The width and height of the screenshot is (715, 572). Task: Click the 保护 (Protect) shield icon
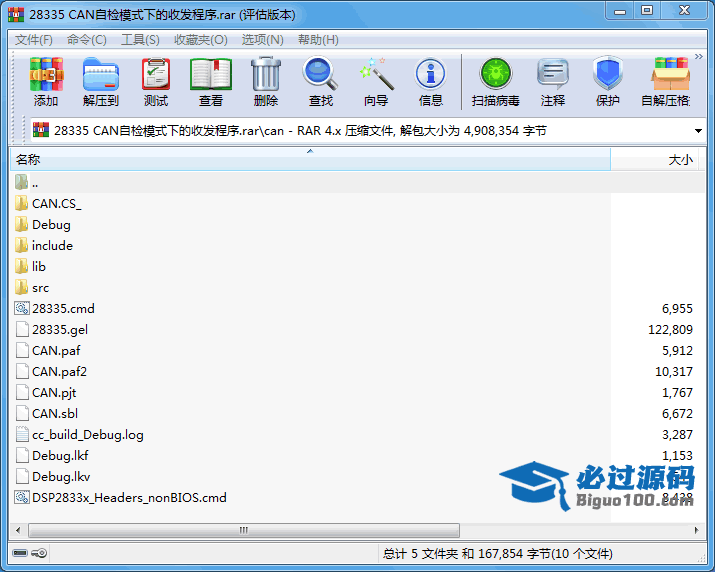coord(607,82)
